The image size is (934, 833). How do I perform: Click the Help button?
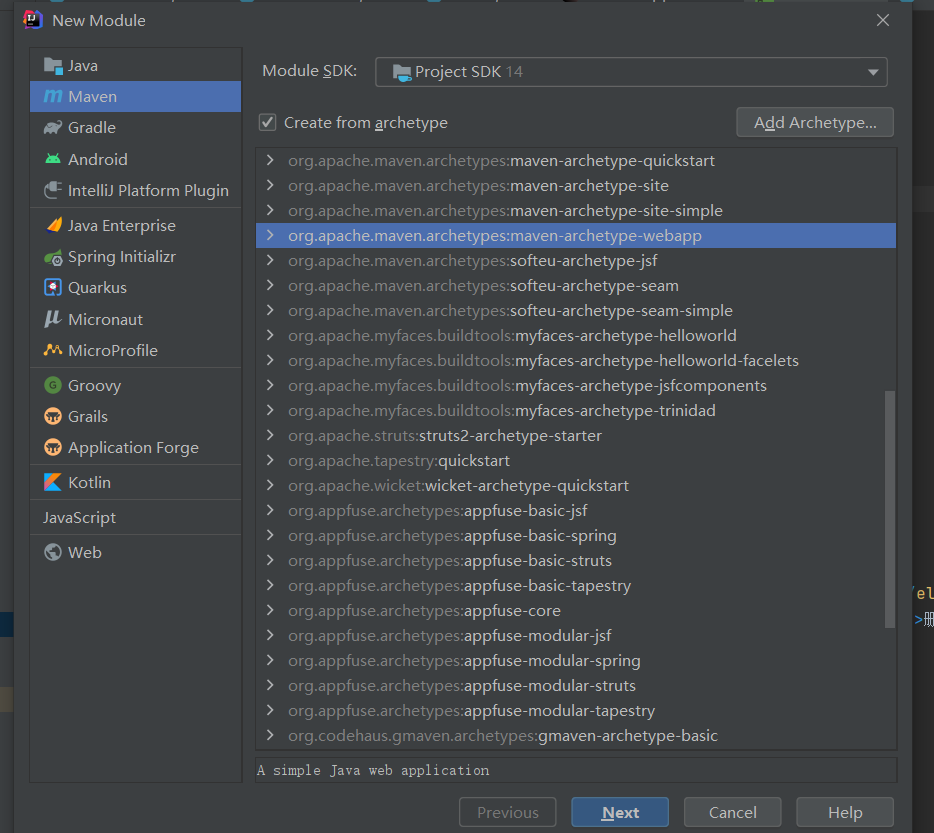pyautogui.click(x=845, y=813)
